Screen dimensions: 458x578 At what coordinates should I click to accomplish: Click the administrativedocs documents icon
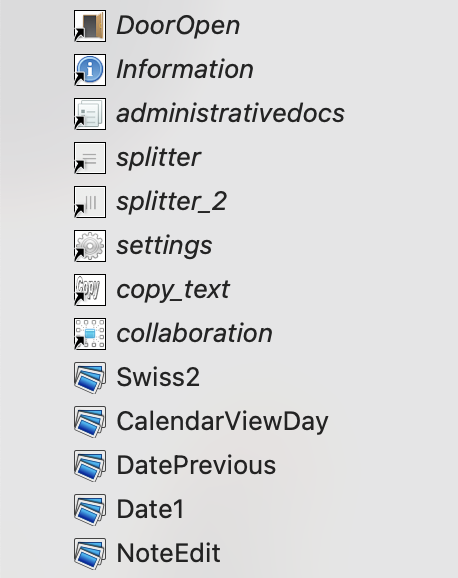[x=90, y=114]
